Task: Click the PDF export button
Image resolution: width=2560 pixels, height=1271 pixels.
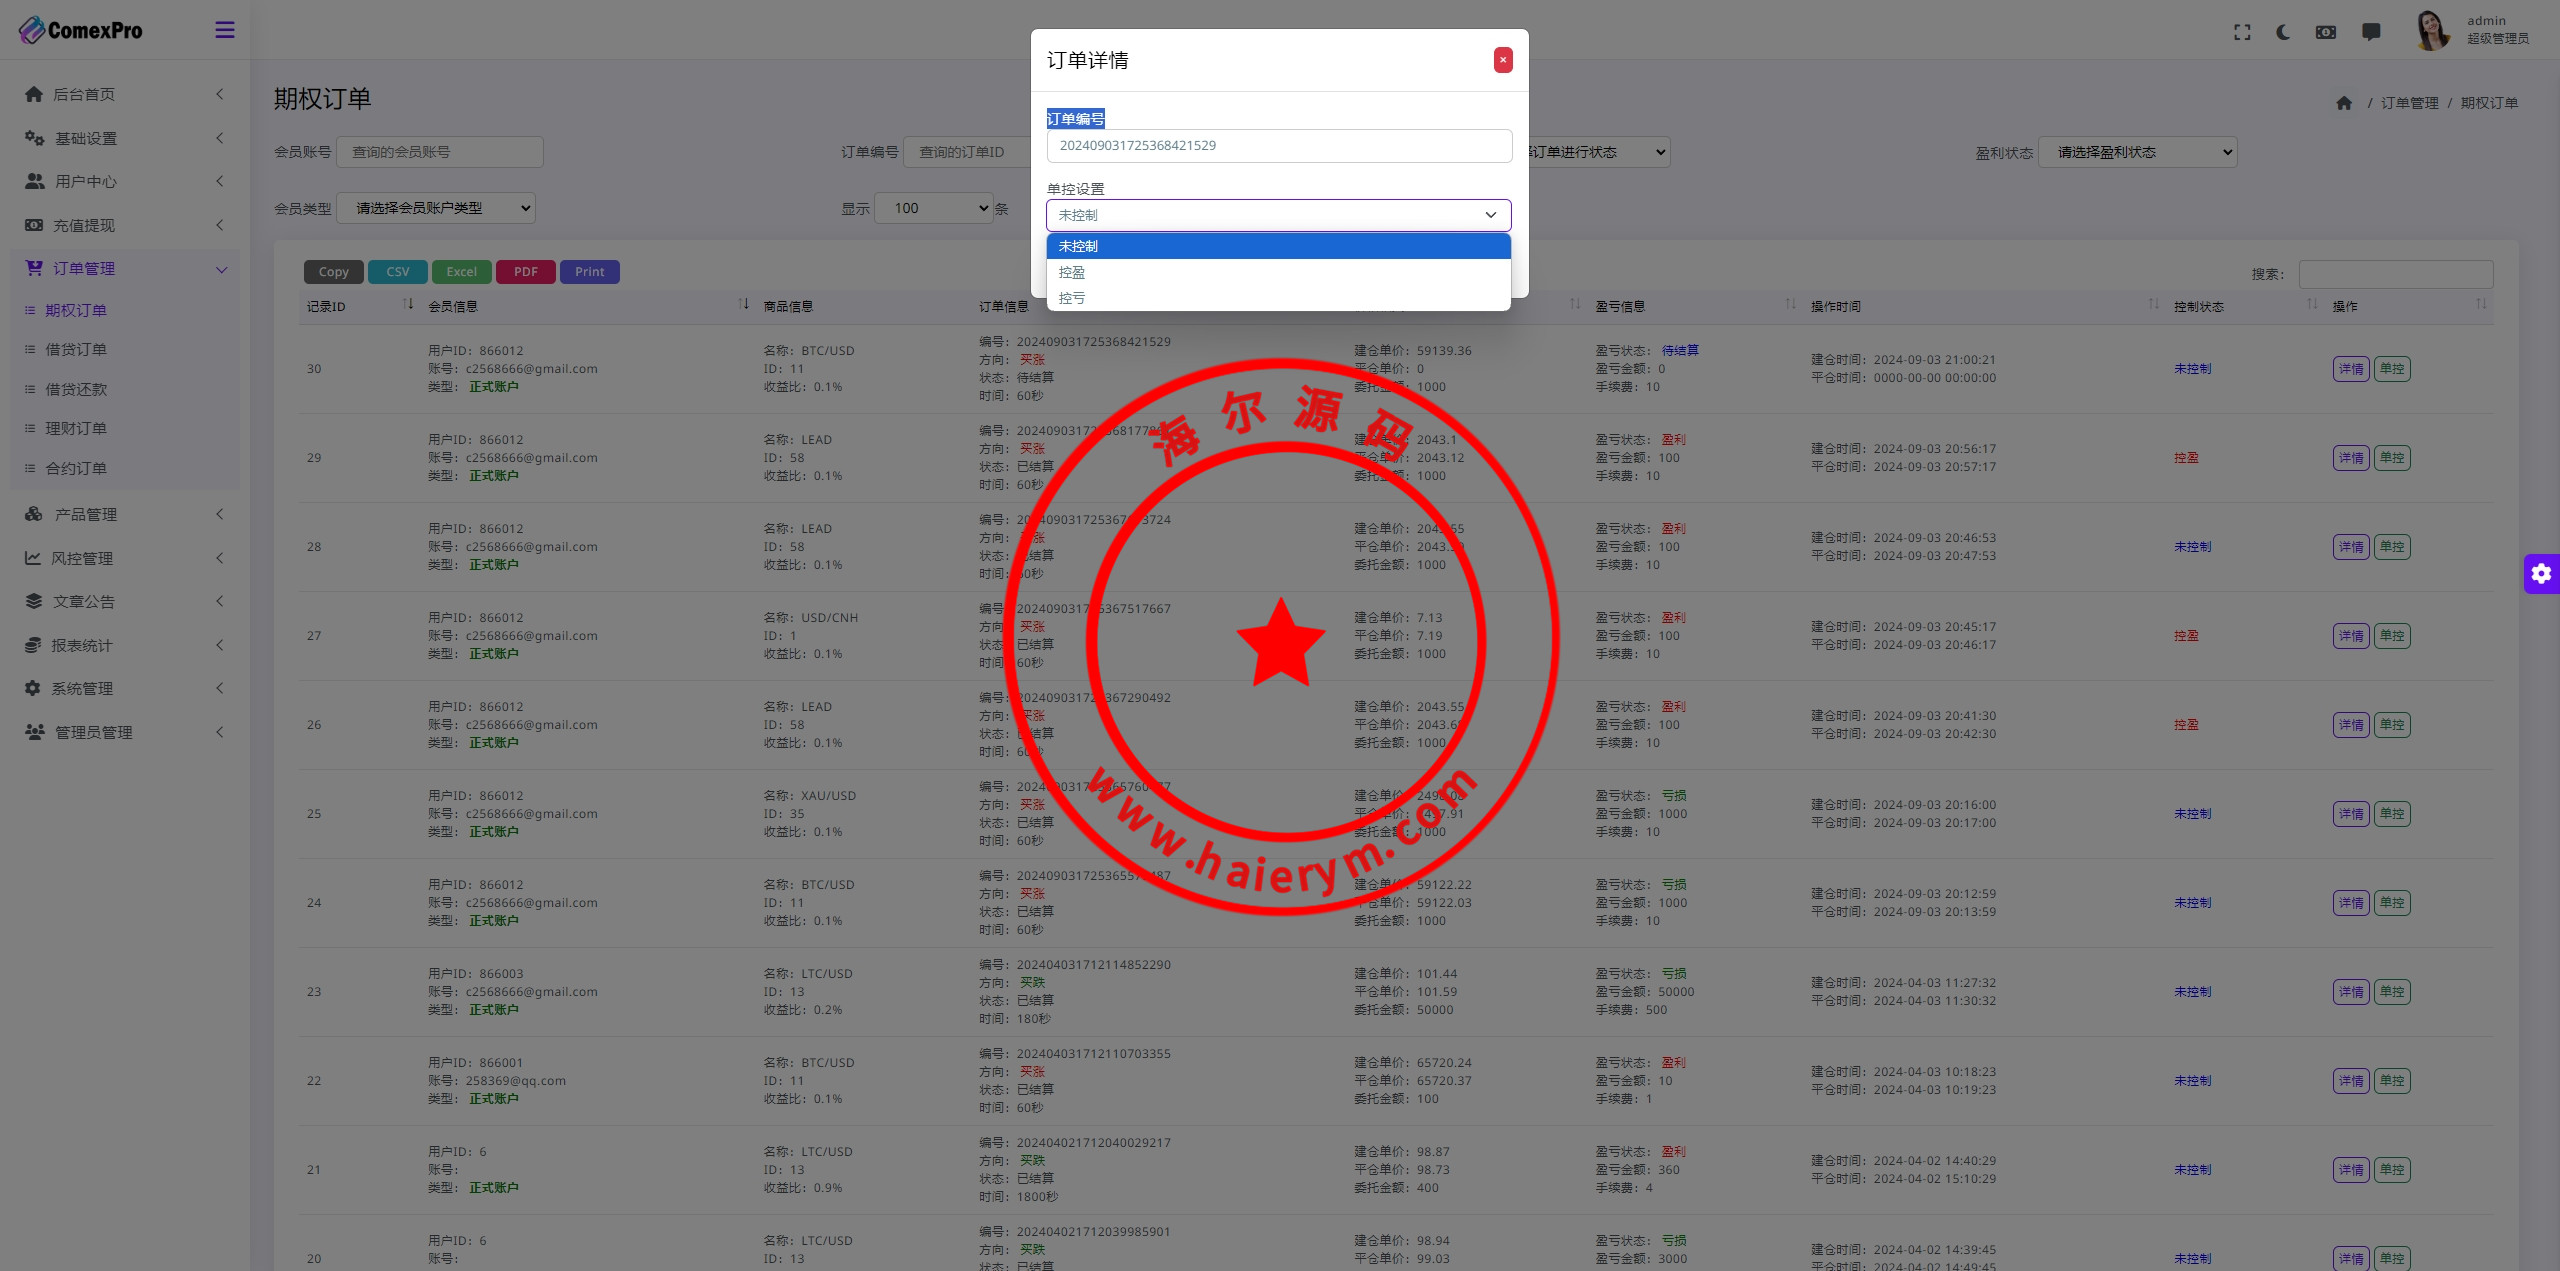Action: coord(525,272)
